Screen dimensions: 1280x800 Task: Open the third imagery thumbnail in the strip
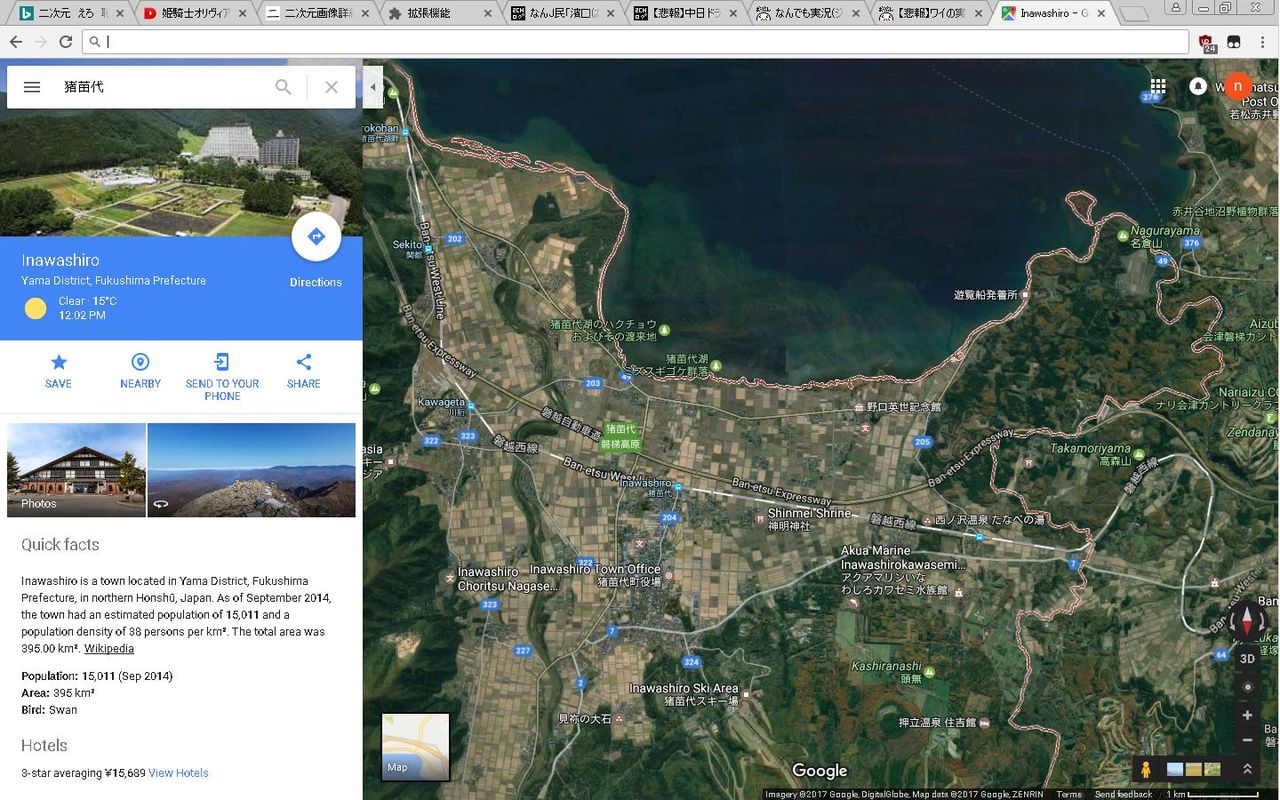point(1213,769)
